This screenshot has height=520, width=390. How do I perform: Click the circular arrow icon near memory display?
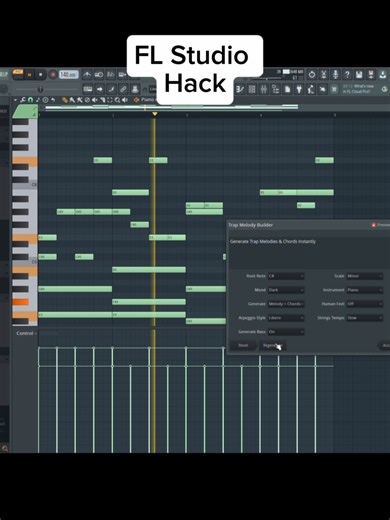coord(312,74)
